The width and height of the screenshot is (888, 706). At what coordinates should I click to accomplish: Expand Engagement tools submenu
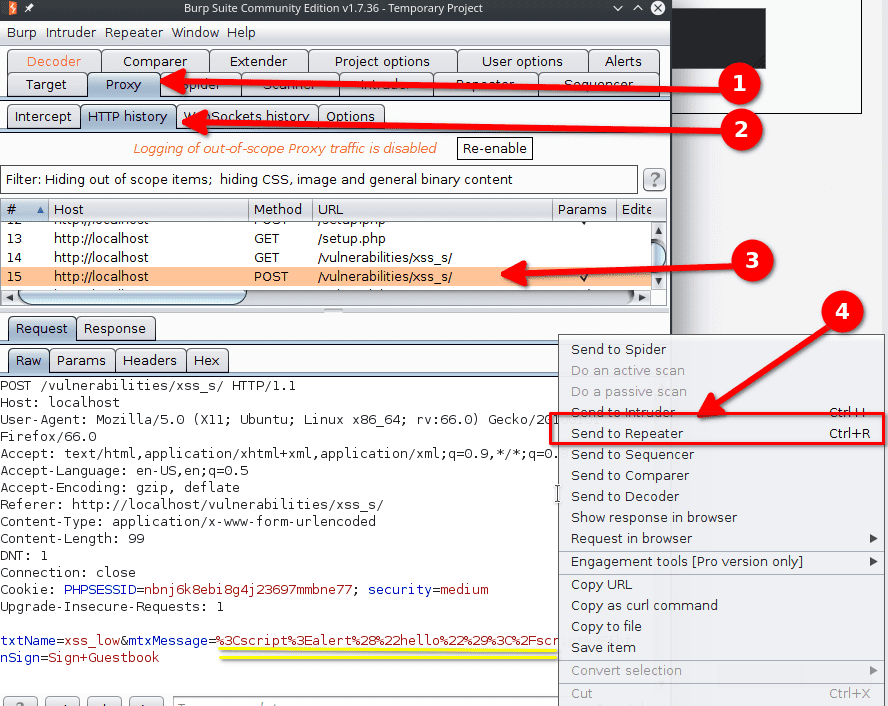tap(721, 562)
